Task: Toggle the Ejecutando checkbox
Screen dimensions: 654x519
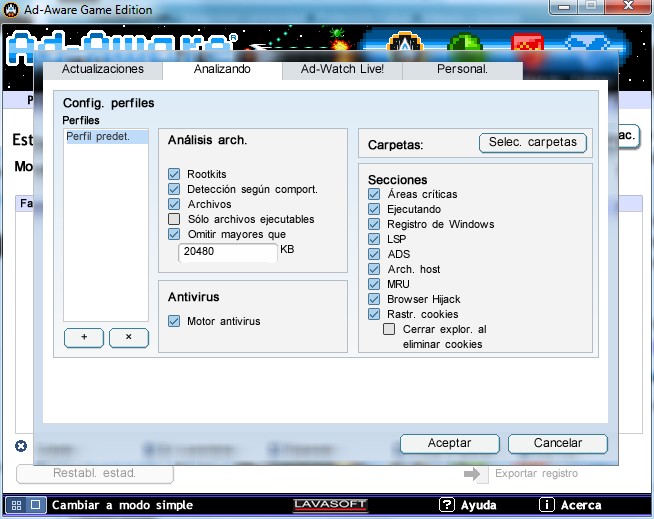Action: click(x=374, y=209)
